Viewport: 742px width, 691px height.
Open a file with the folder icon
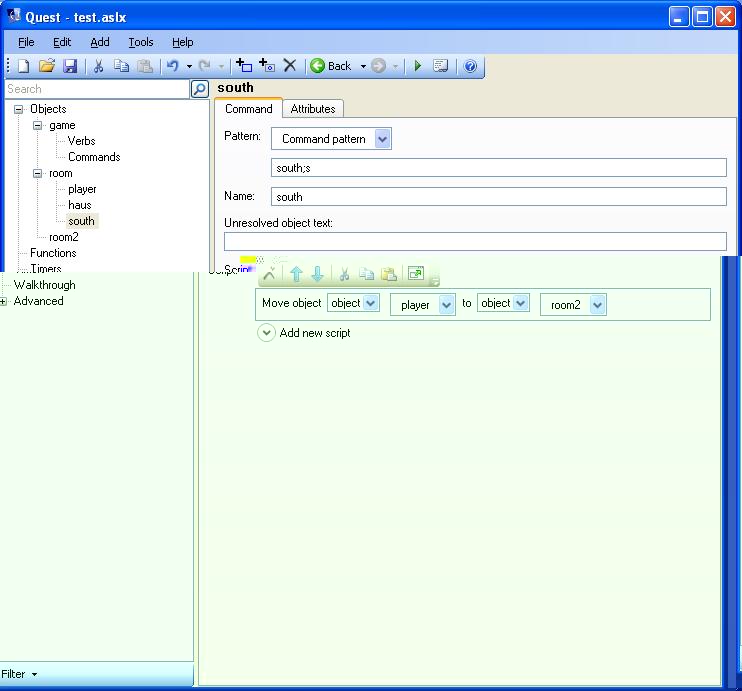[x=46, y=66]
